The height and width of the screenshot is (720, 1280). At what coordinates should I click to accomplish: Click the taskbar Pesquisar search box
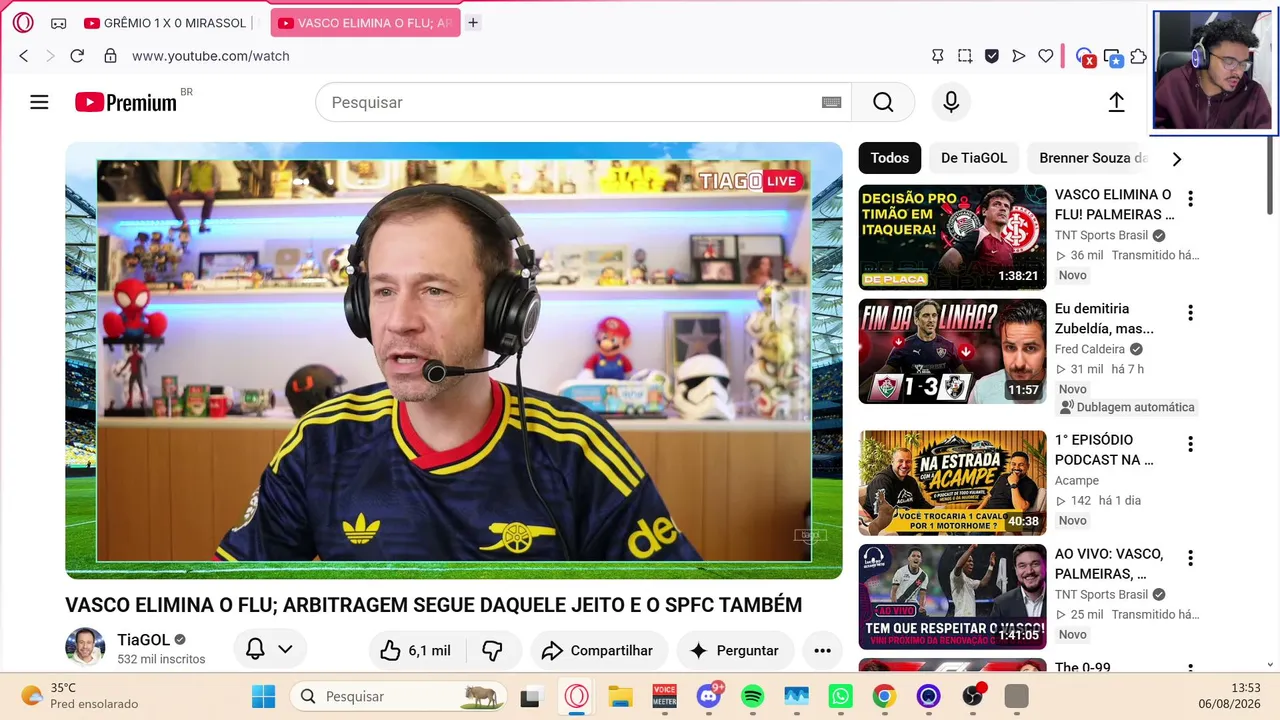coord(400,696)
